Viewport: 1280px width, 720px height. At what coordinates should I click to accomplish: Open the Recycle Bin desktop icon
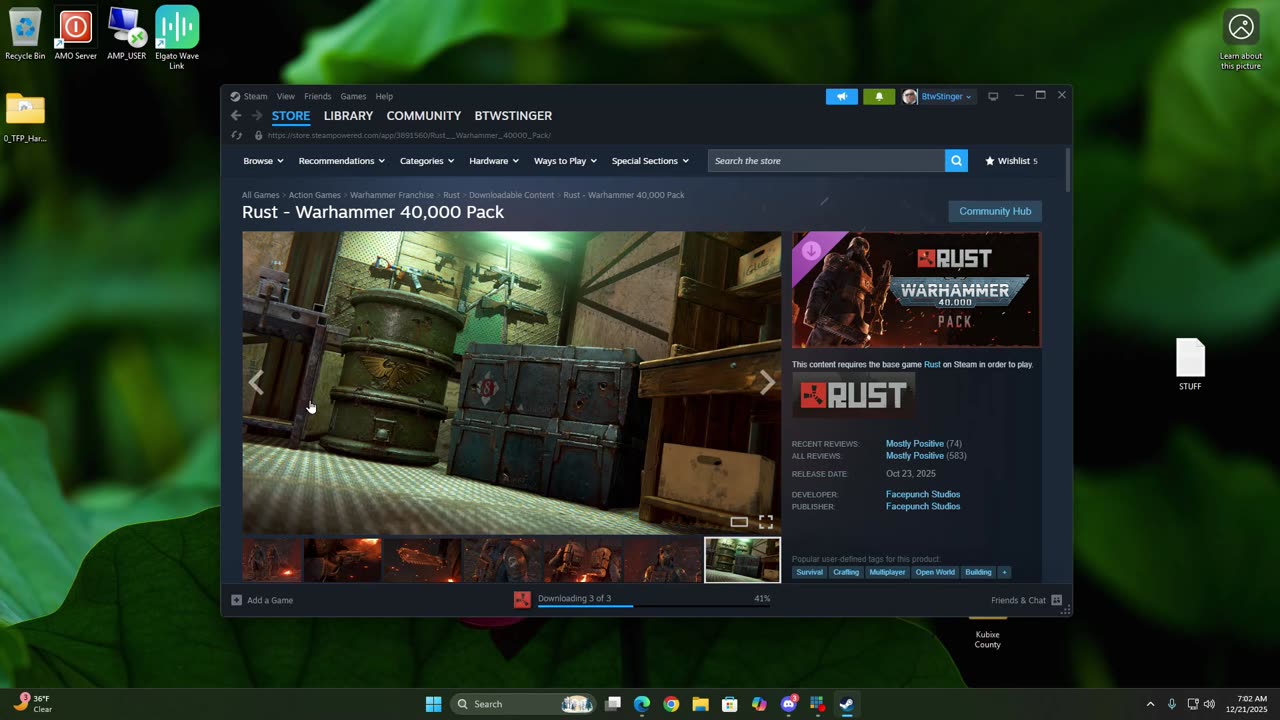point(25,35)
